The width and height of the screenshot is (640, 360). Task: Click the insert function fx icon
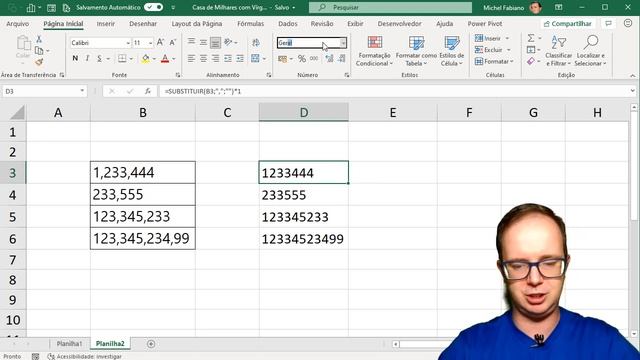[x=147, y=91]
